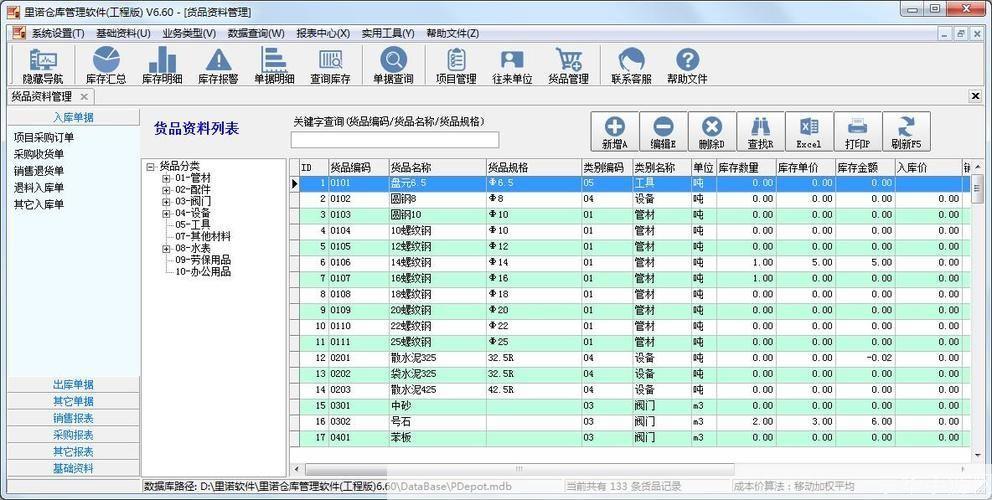Open 库存报警 warning icon

(x=218, y=65)
